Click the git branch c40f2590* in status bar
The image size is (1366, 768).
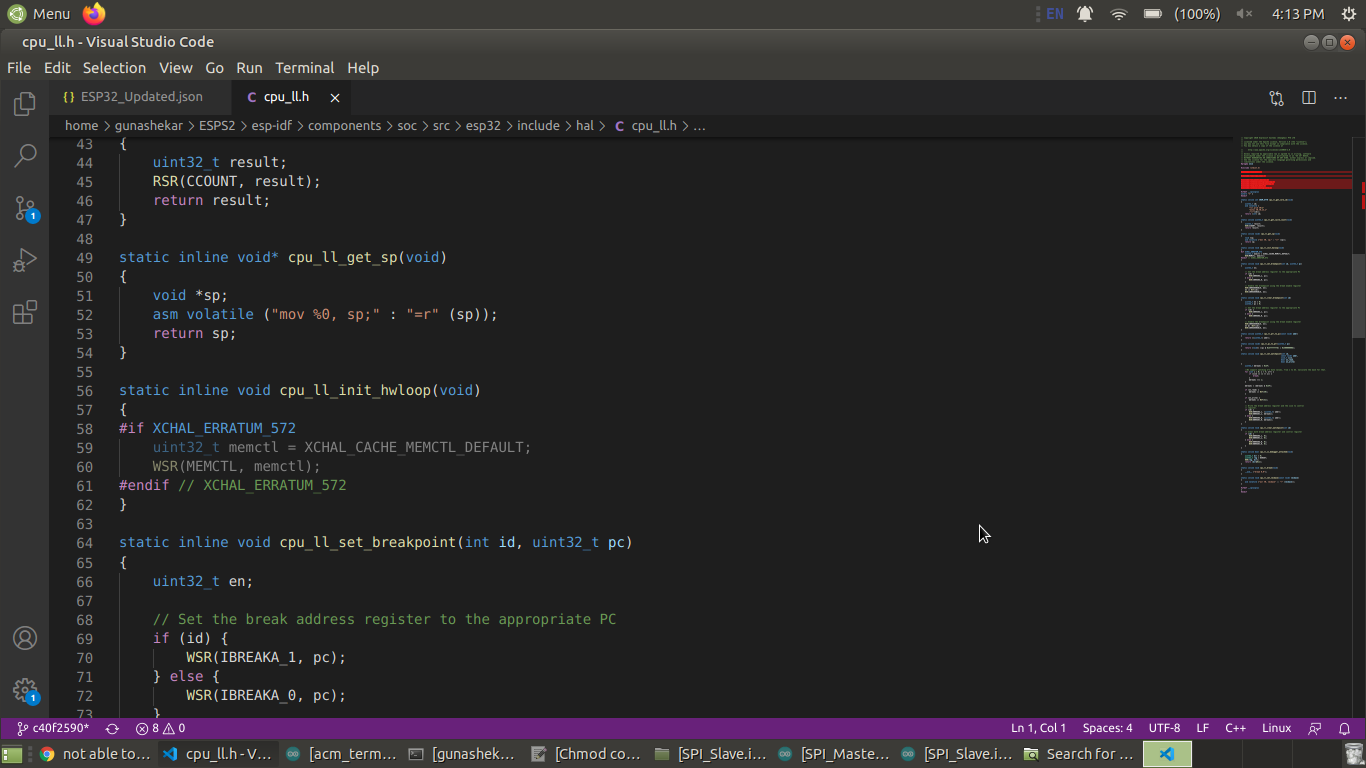point(53,729)
